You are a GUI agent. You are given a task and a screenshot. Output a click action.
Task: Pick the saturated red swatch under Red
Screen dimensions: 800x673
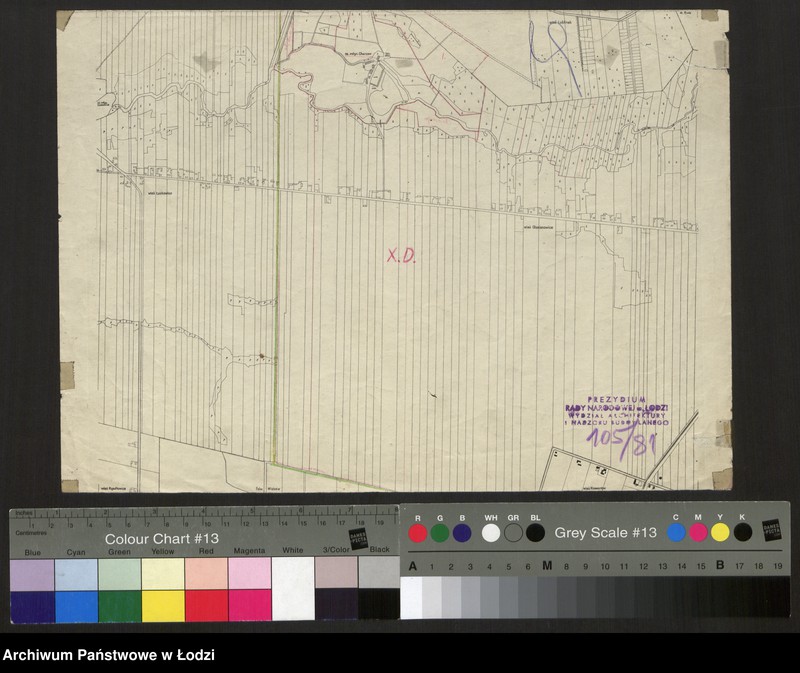click(206, 605)
